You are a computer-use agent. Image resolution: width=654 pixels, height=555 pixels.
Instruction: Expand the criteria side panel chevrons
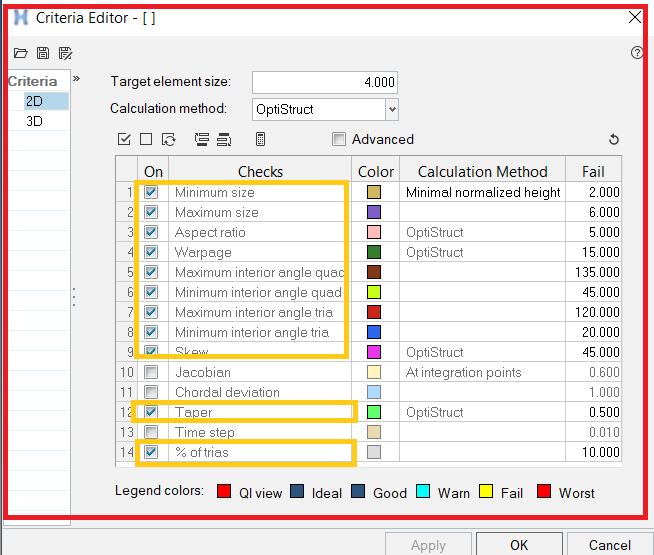pyautogui.click(x=76, y=78)
